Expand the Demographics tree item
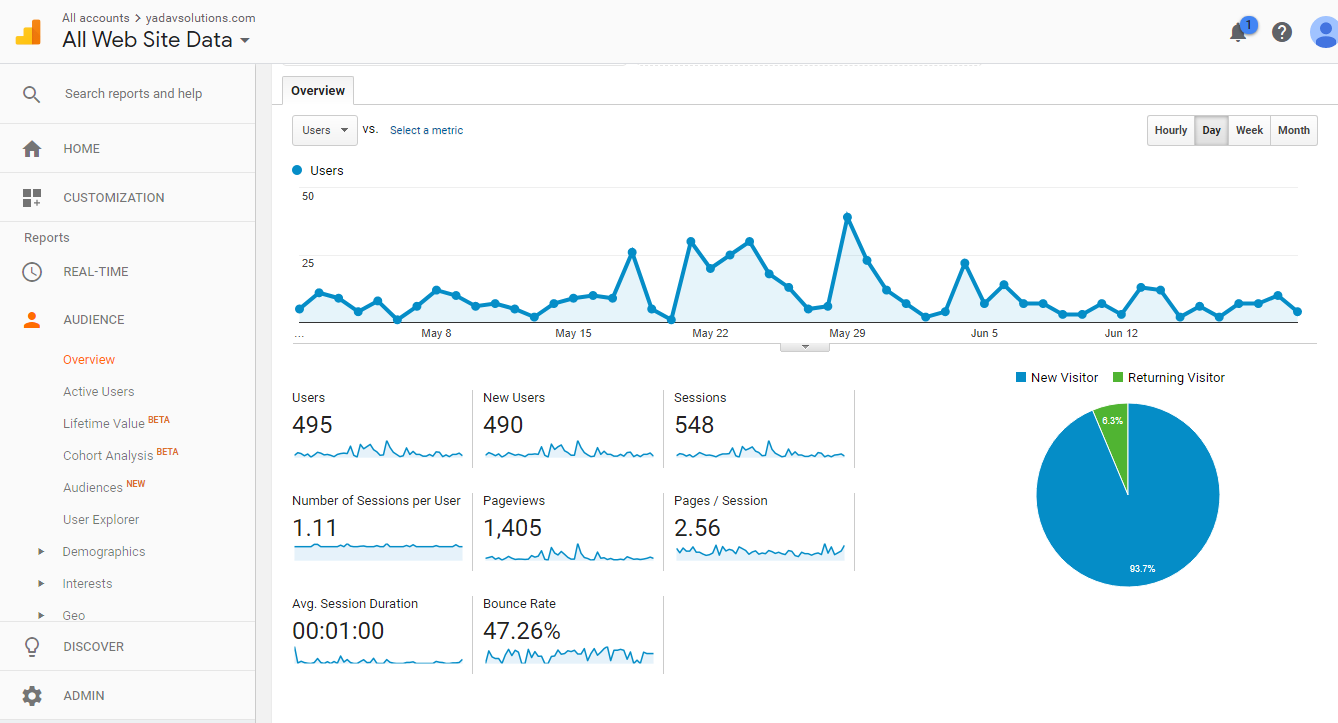This screenshot has width=1338, height=723. (x=42, y=552)
